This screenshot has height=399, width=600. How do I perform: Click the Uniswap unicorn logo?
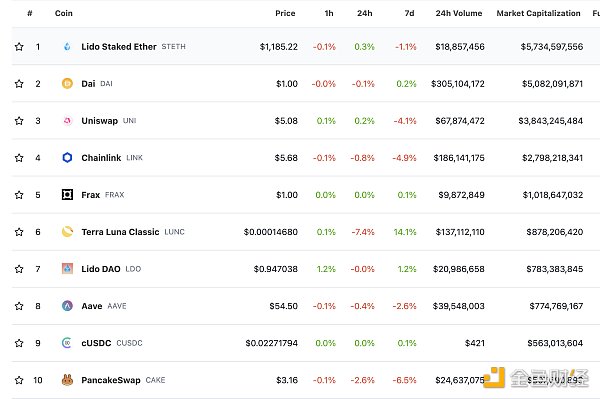click(x=67, y=121)
